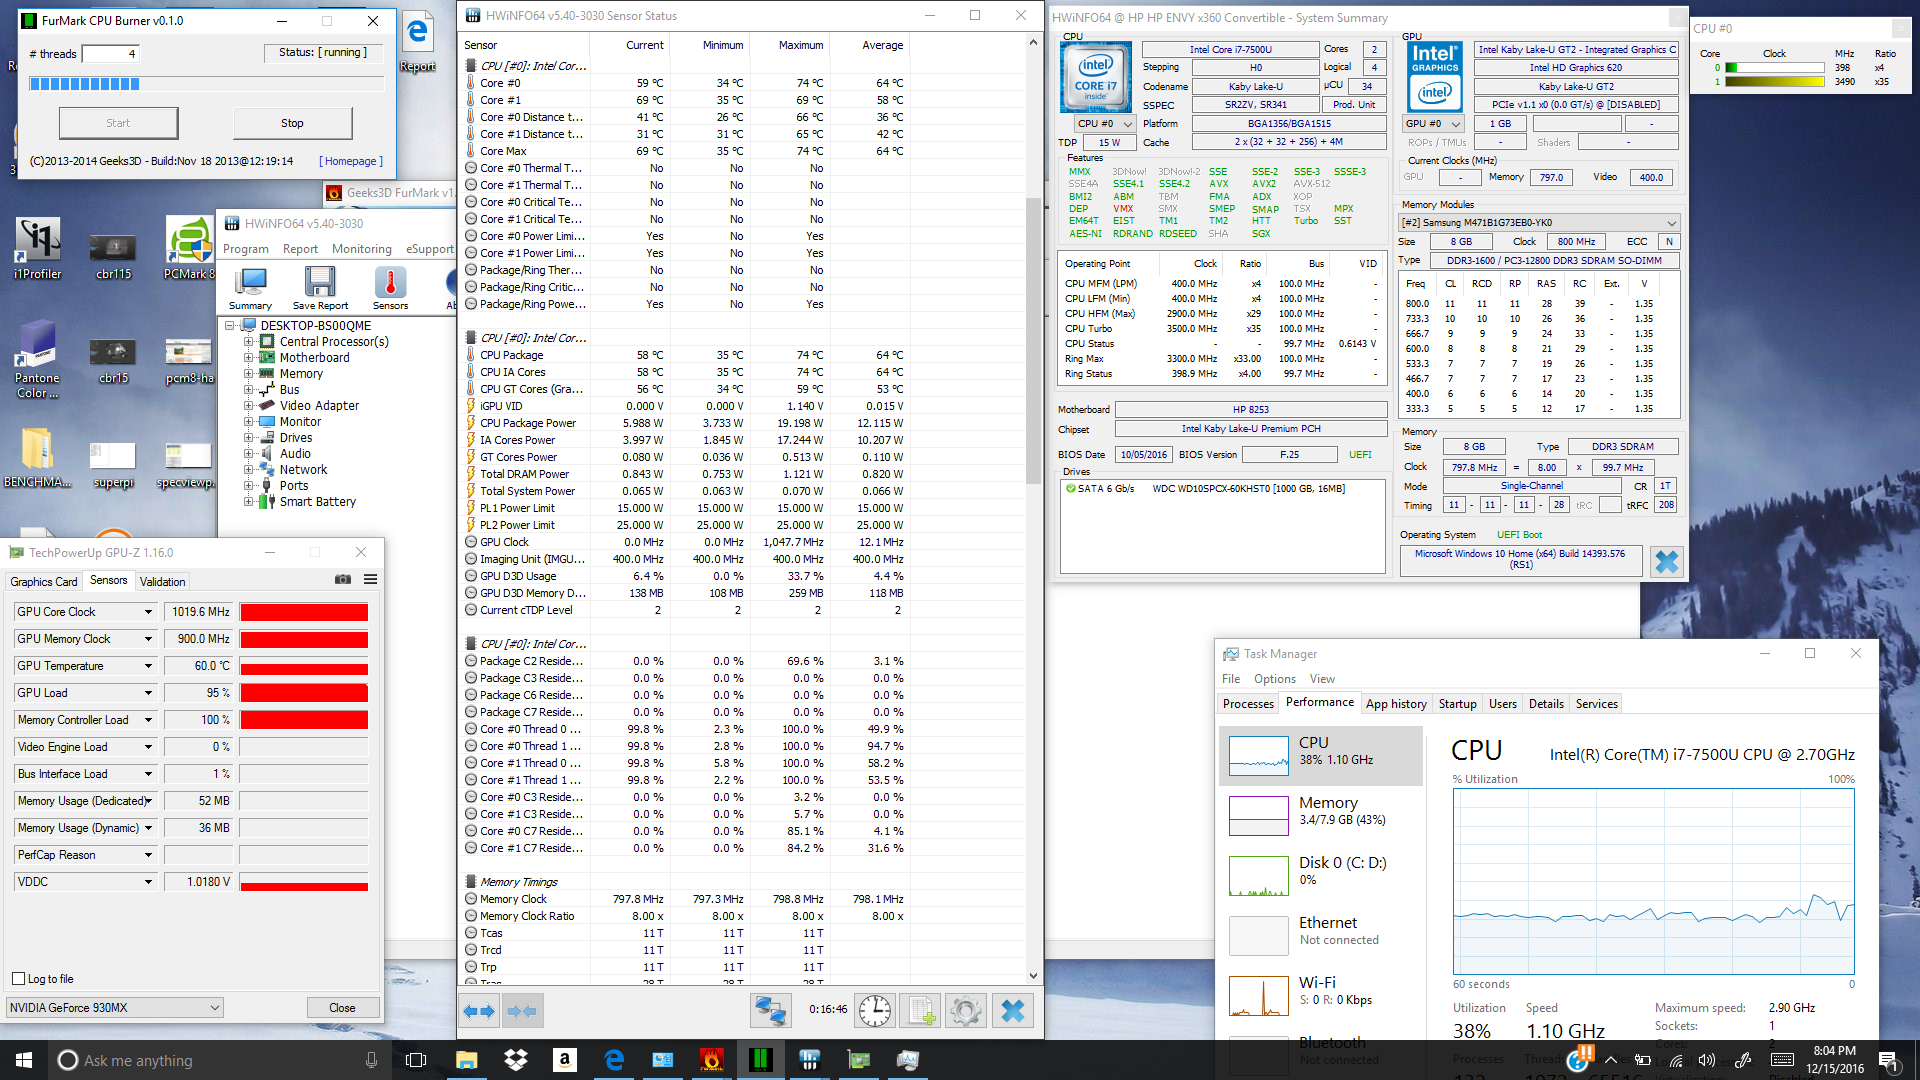This screenshot has width=1920, height=1080.
Task: Open network logging icon in Sensor Status
Action: click(770, 1011)
